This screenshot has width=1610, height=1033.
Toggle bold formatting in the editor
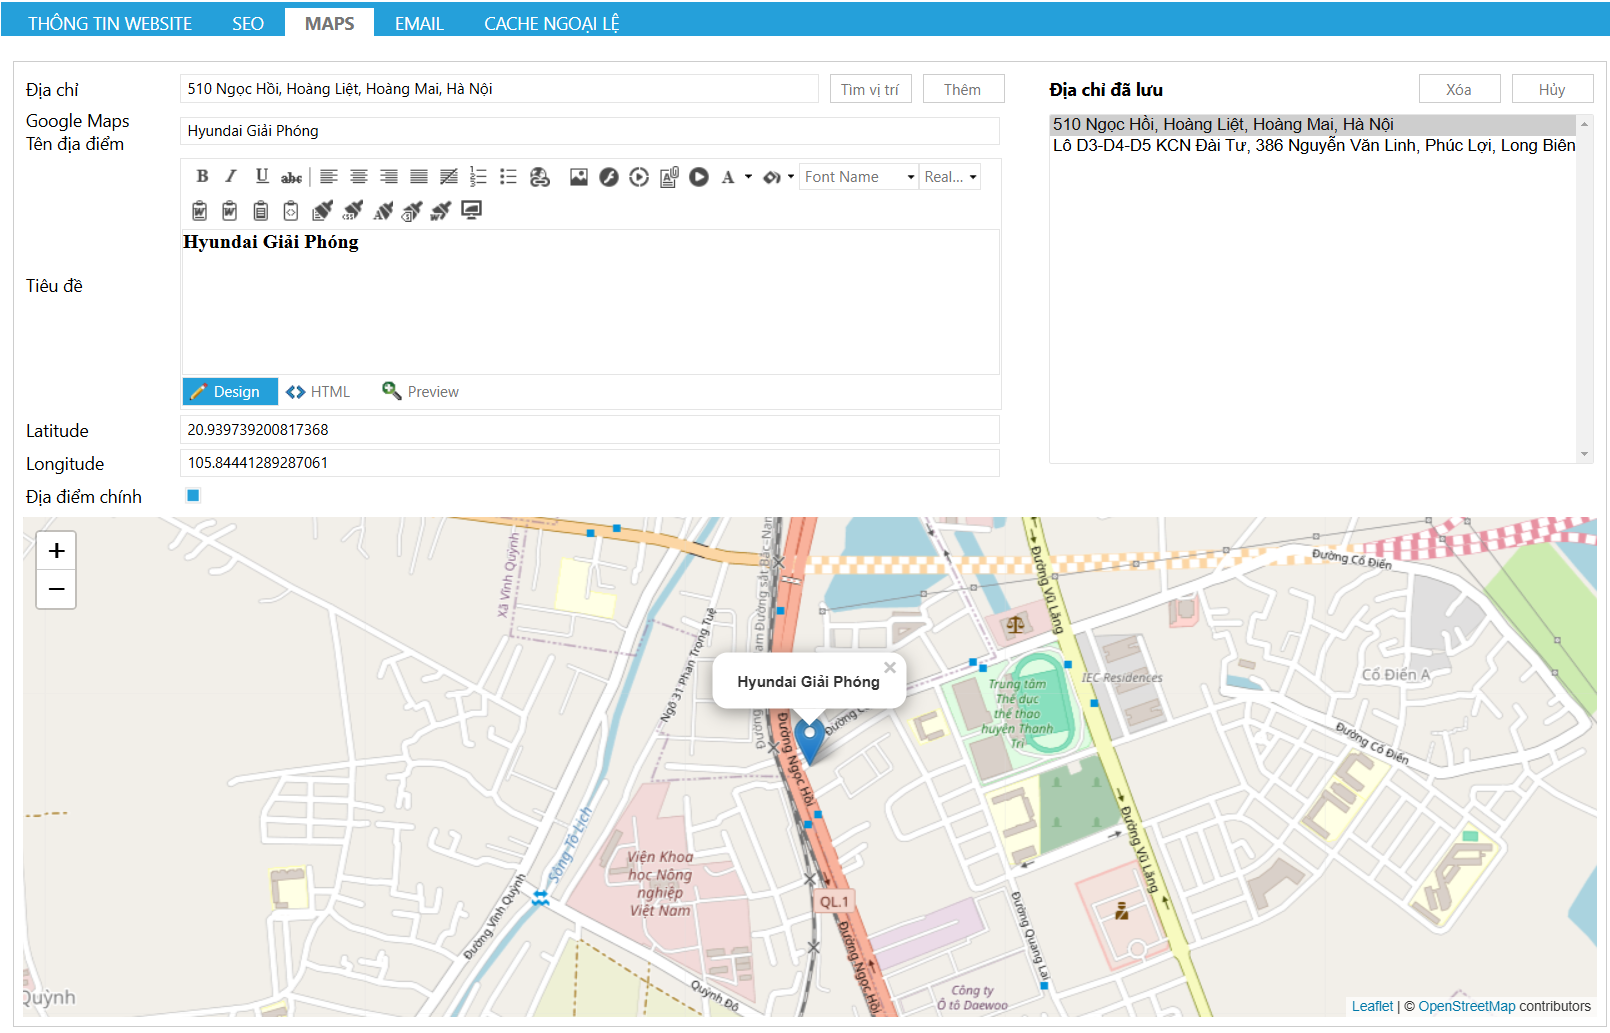pos(202,177)
